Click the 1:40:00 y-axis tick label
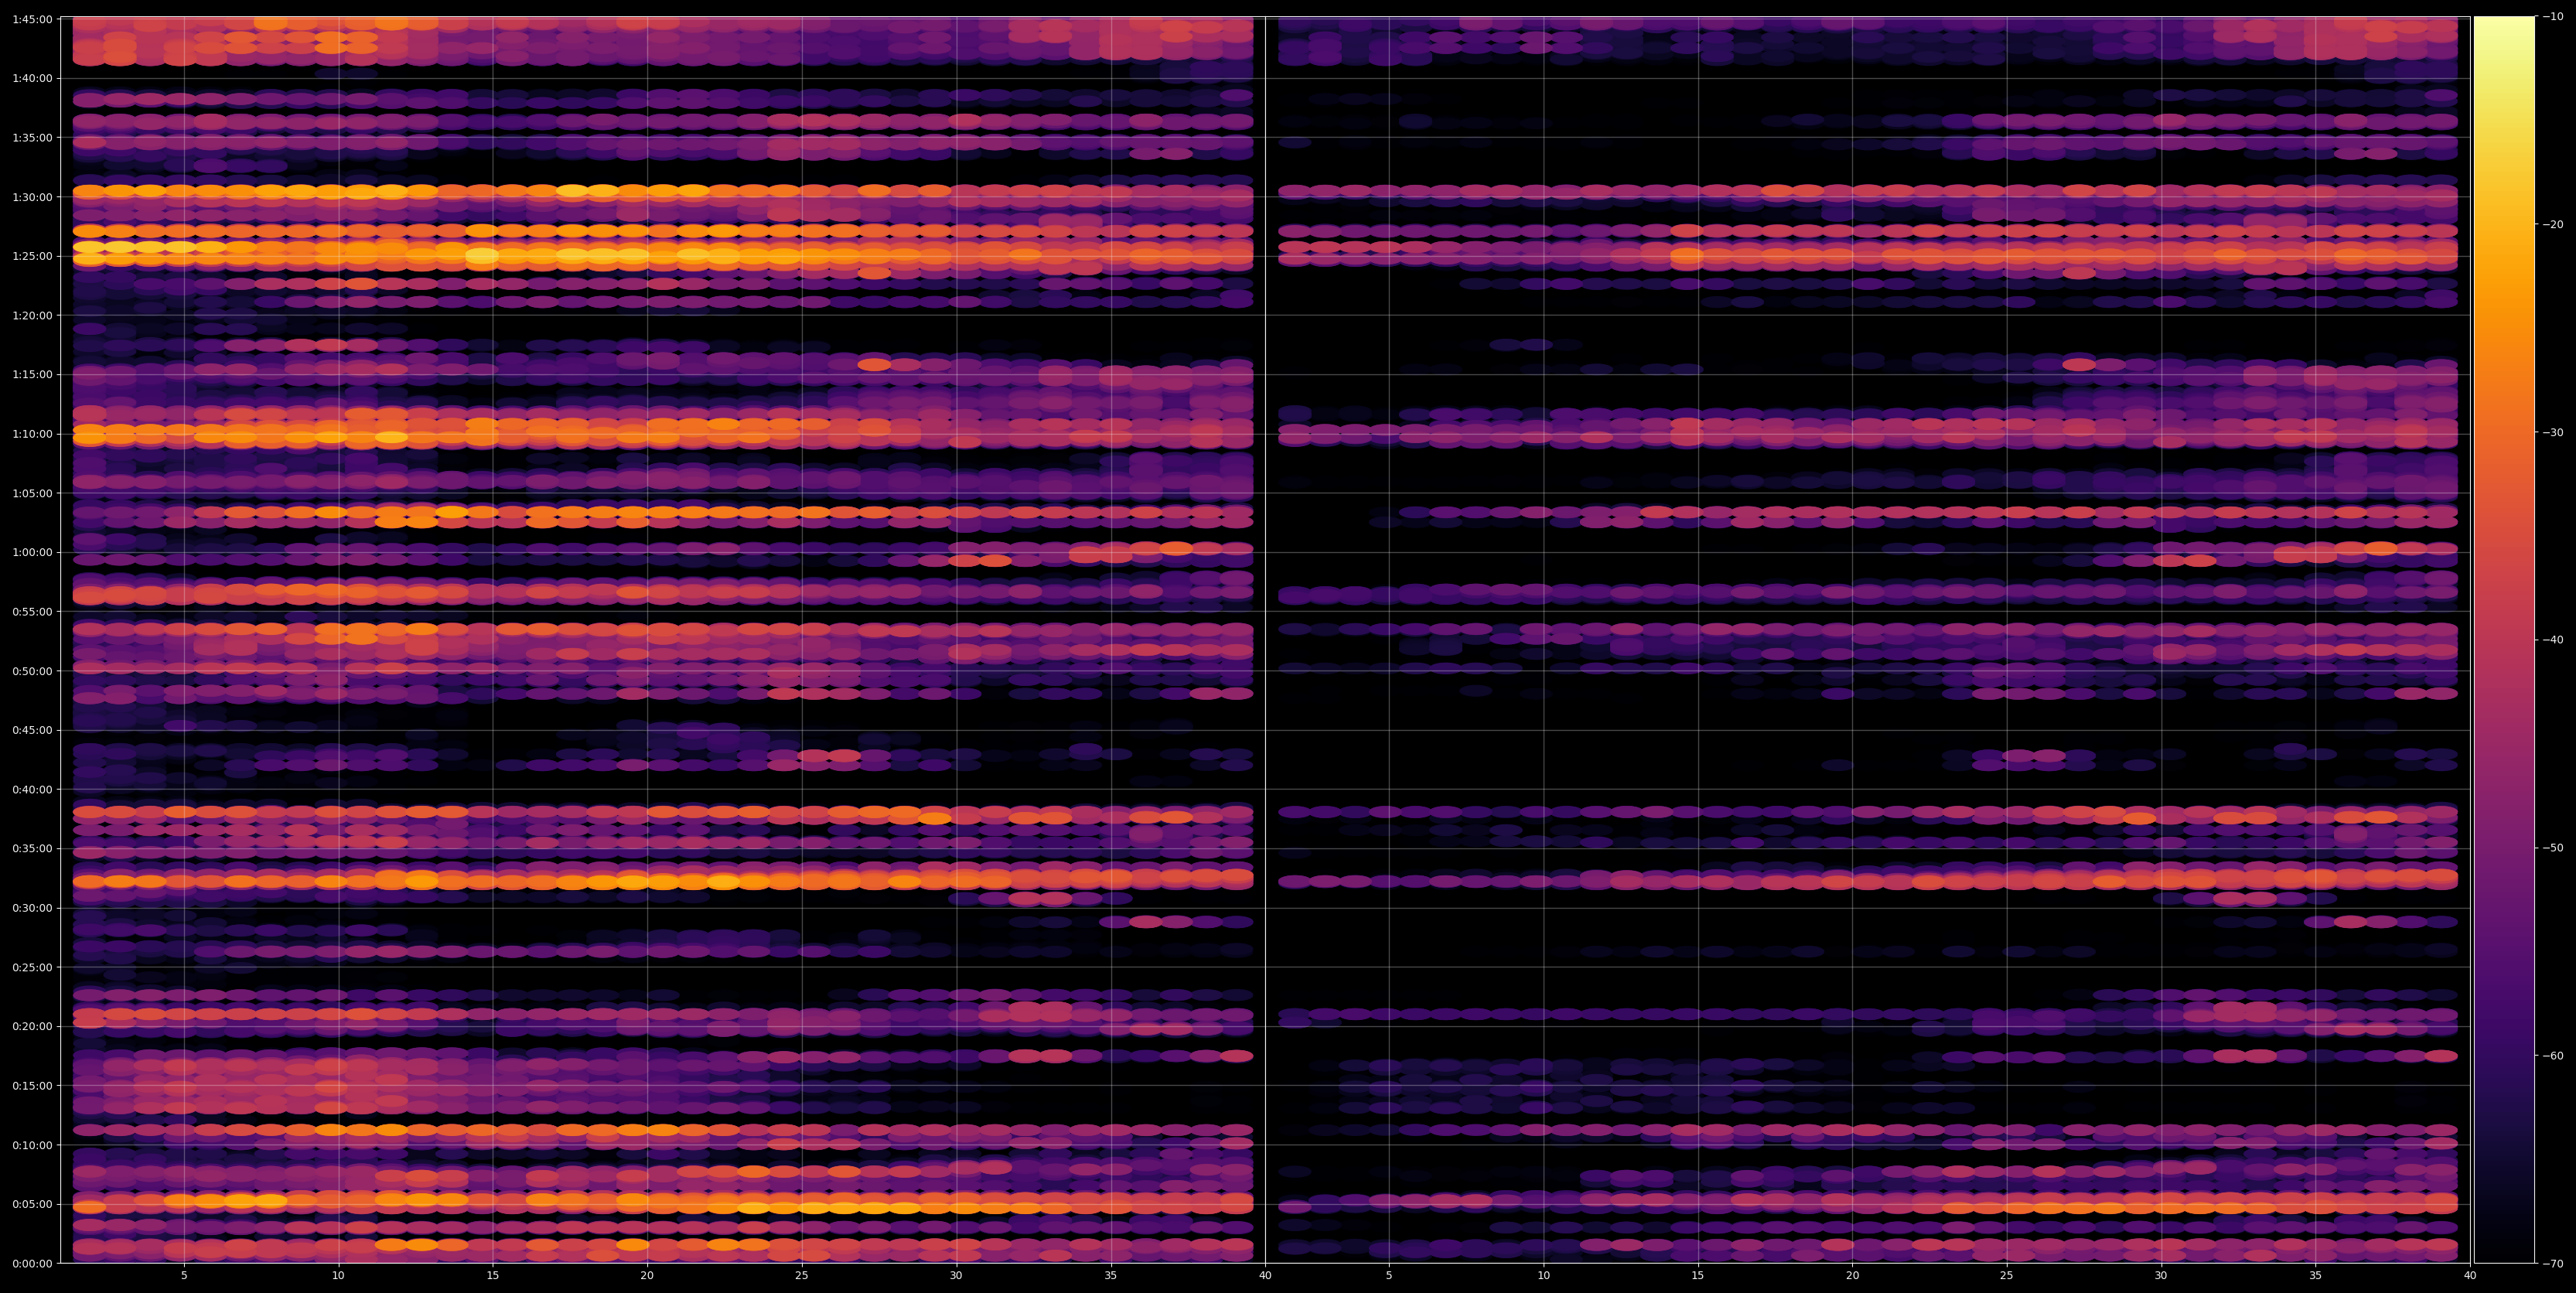 coord(33,78)
